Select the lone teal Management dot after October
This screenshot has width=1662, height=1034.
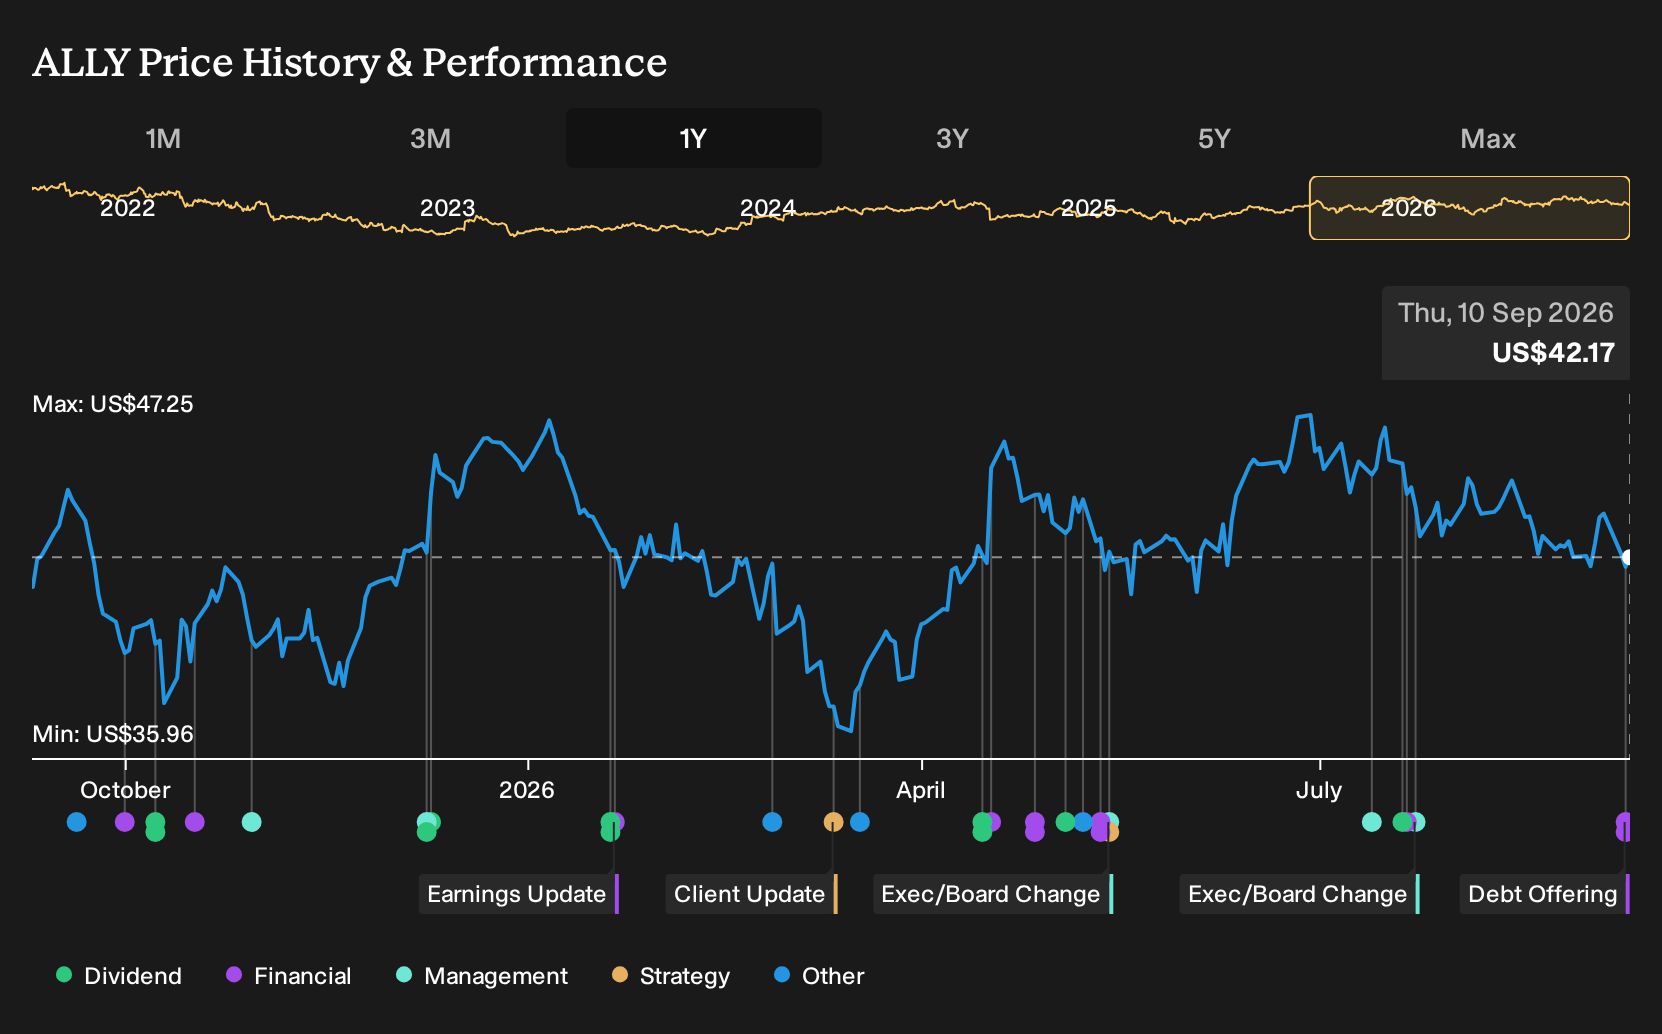pyautogui.click(x=252, y=822)
